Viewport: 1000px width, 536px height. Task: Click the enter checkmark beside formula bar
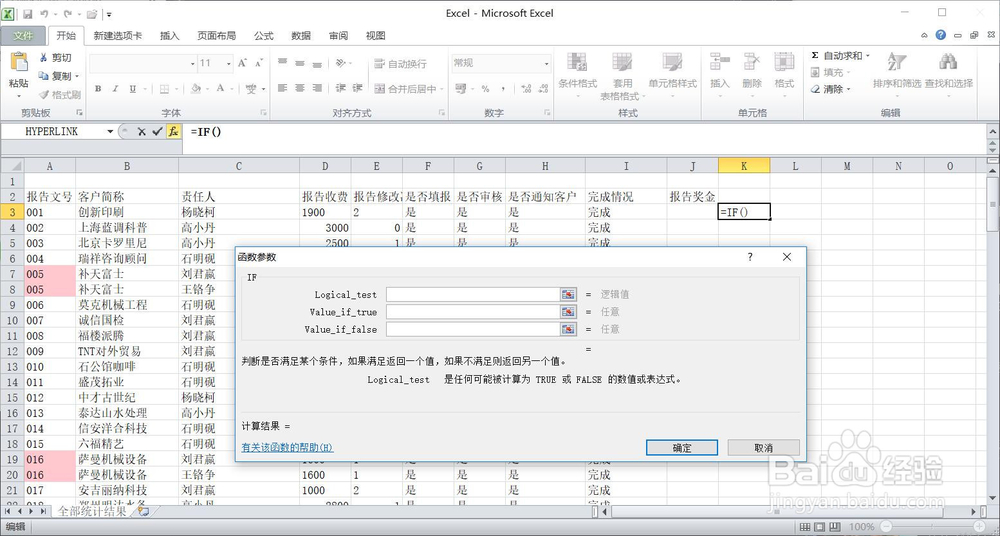(158, 131)
